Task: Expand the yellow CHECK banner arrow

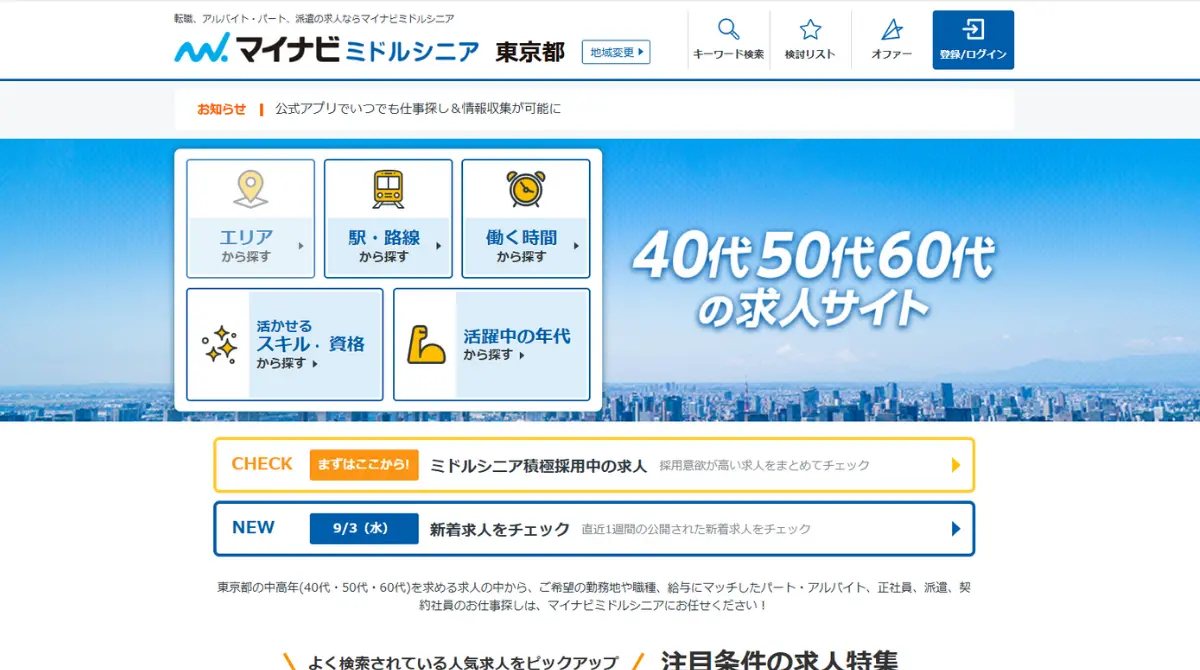Action: click(955, 464)
